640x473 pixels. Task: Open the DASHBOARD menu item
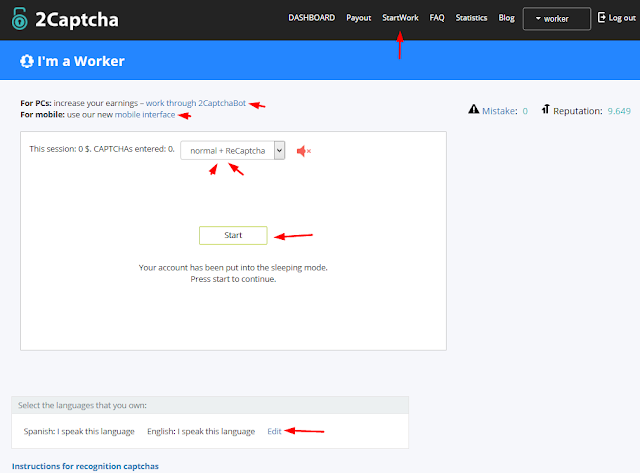pos(311,18)
